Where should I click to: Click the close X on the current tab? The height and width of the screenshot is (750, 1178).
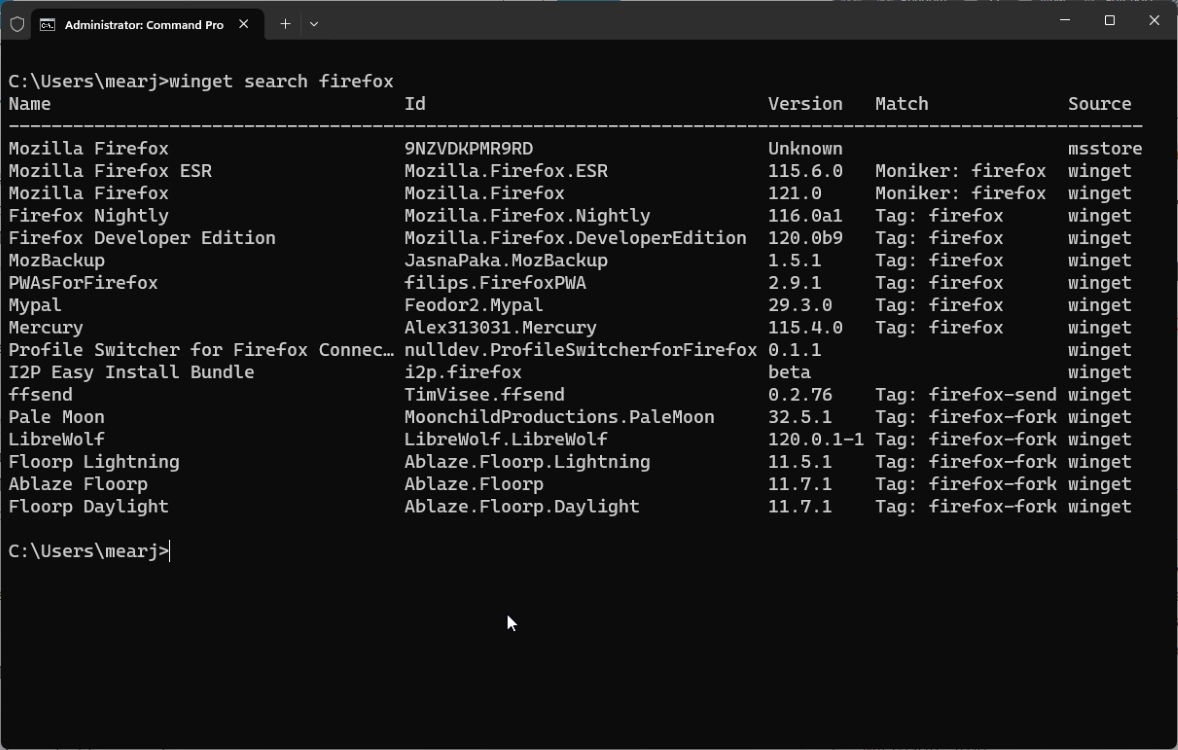(x=243, y=21)
